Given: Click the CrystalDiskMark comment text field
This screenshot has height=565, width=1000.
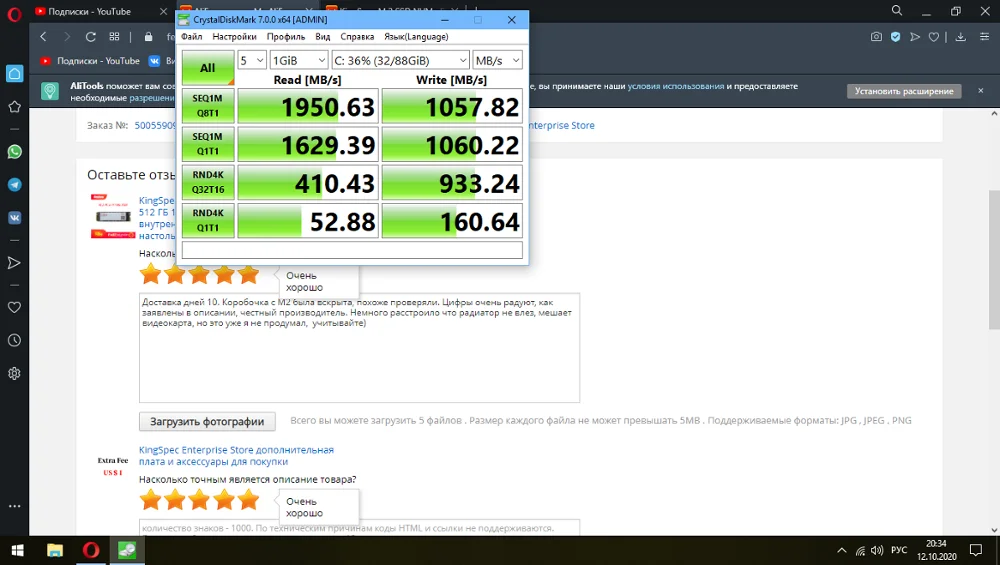Looking at the screenshot, I should pyautogui.click(x=352, y=250).
